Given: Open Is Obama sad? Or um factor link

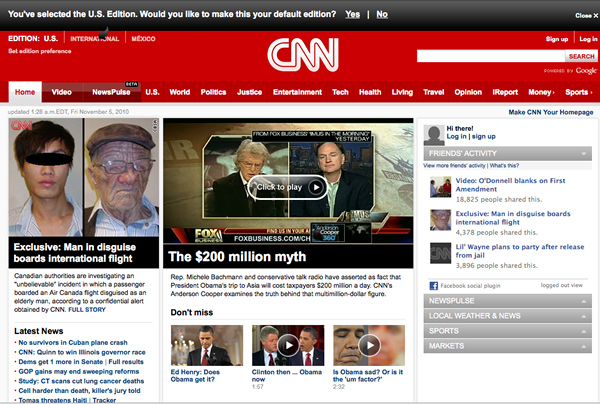Looking at the screenshot, I should pyautogui.click(x=368, y=376).
